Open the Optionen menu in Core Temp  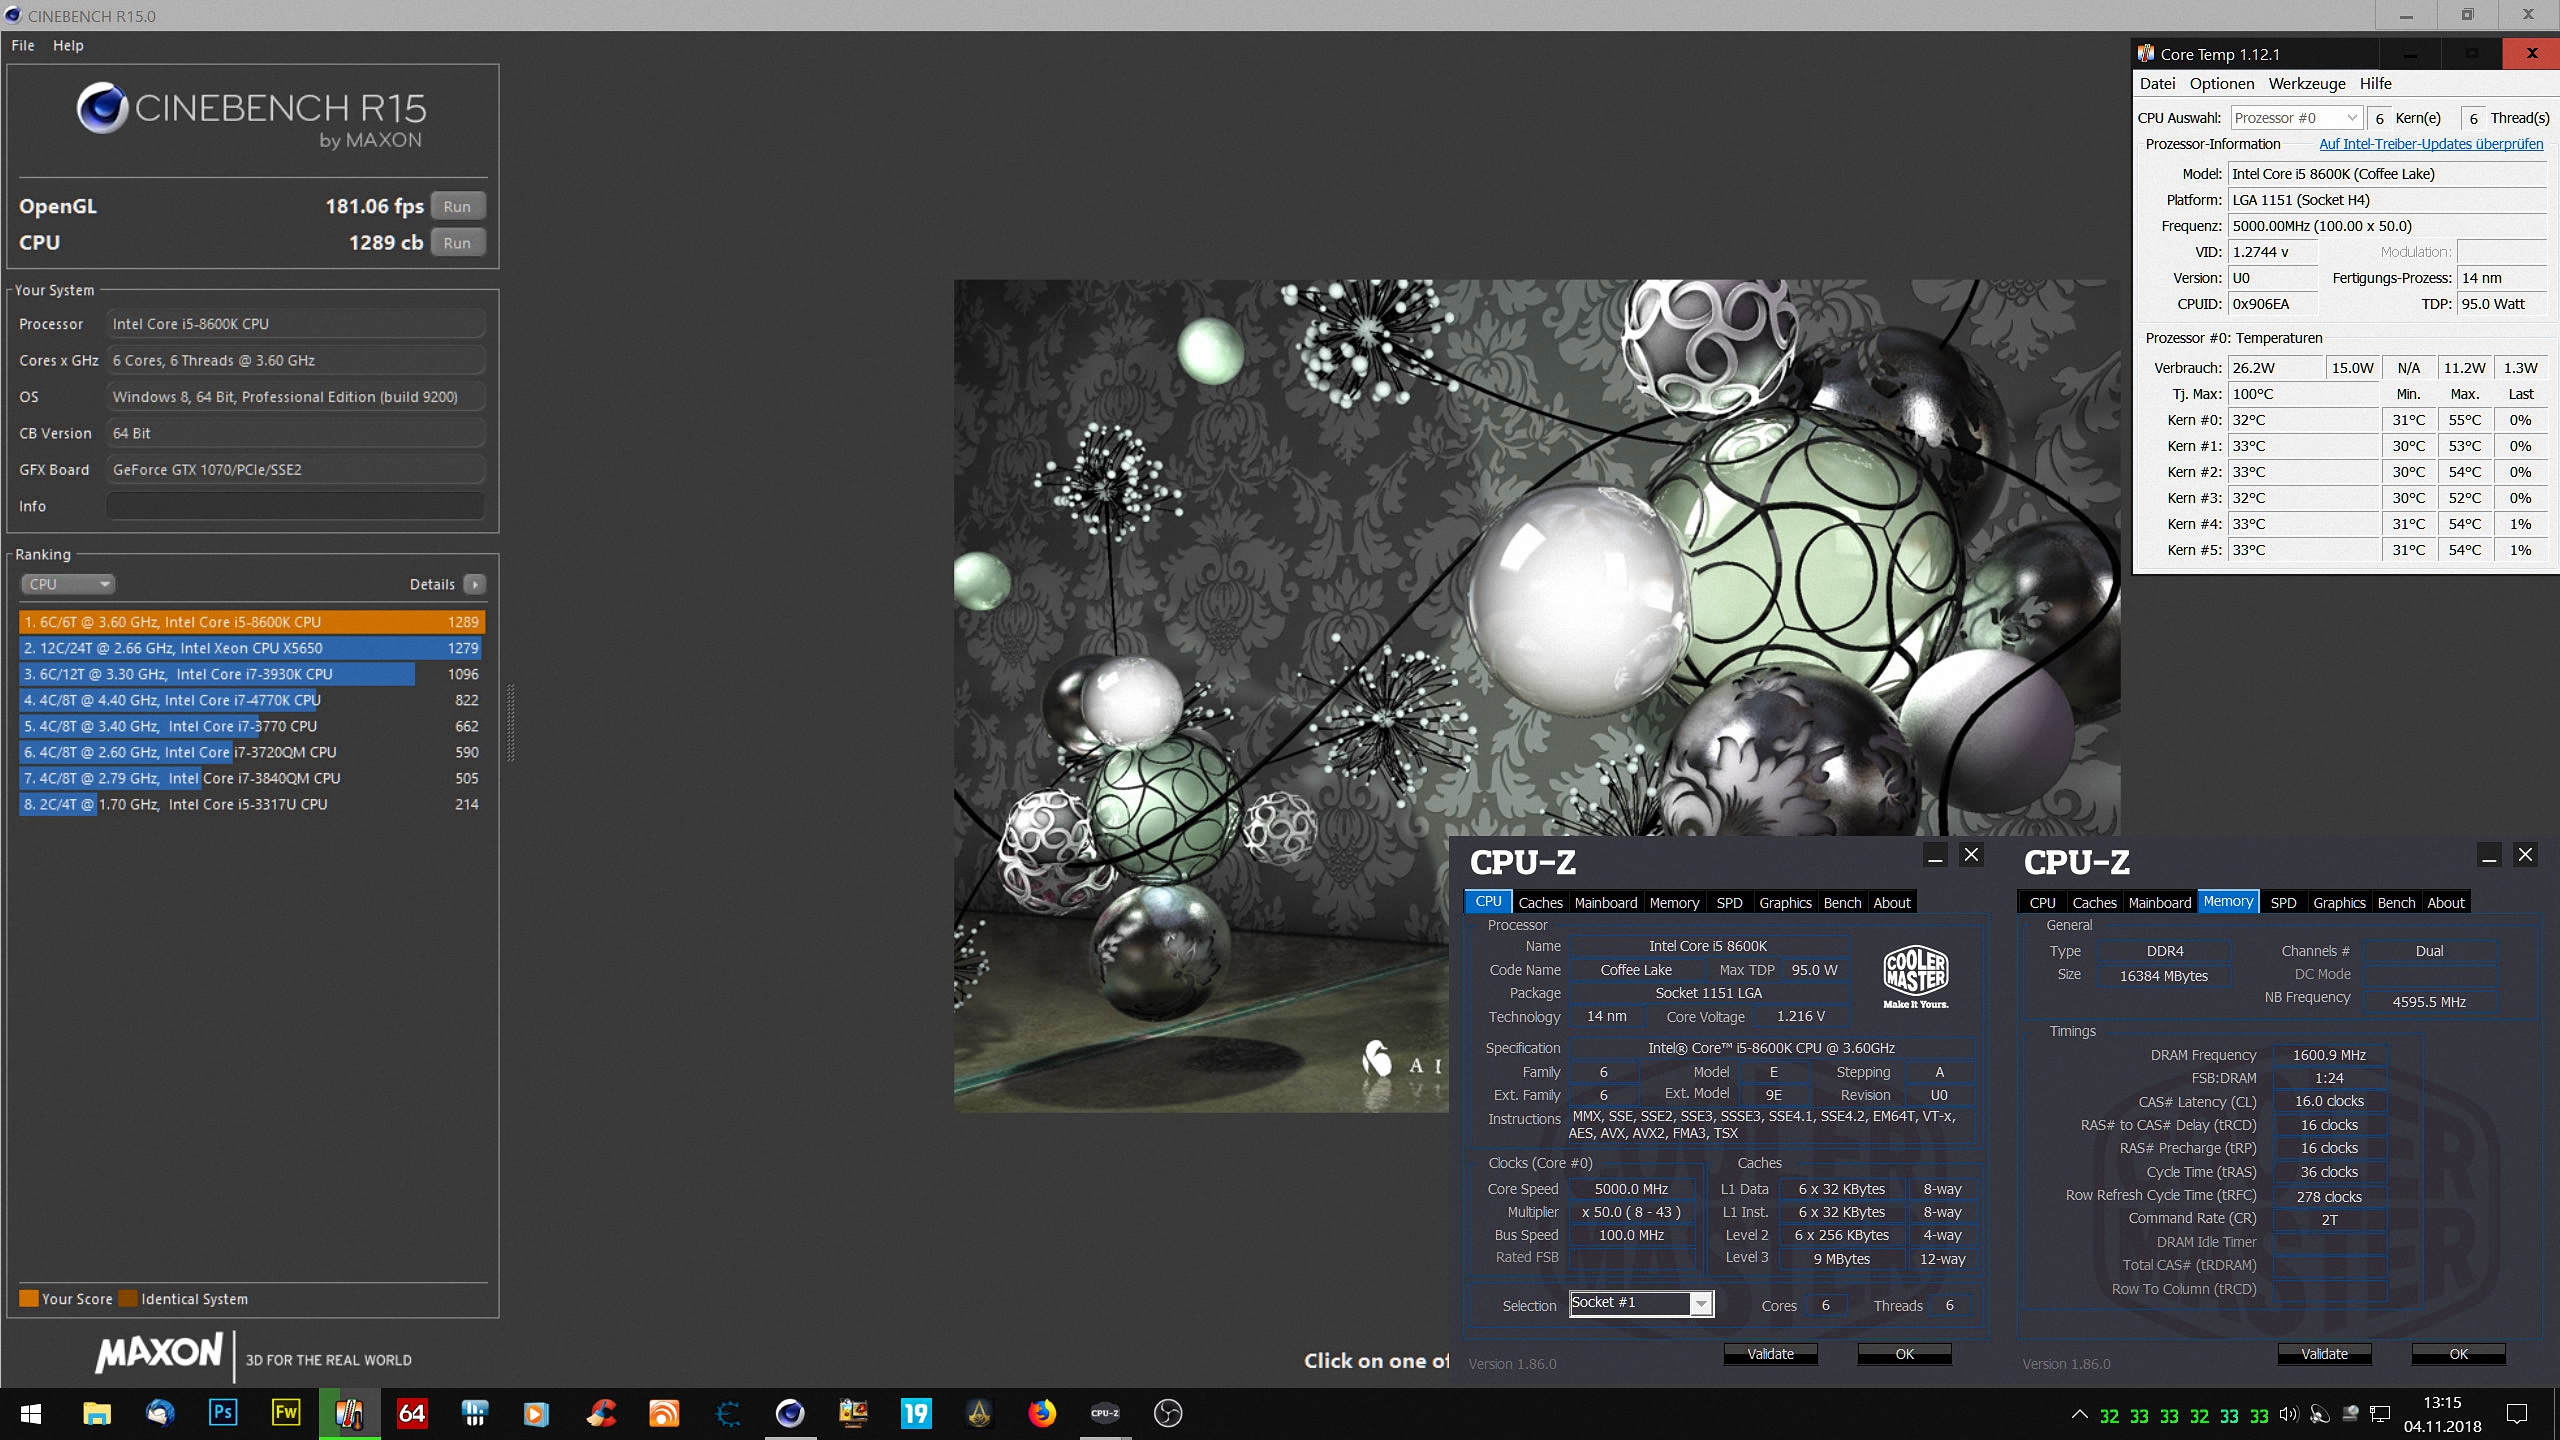[x=2221, y=84]
